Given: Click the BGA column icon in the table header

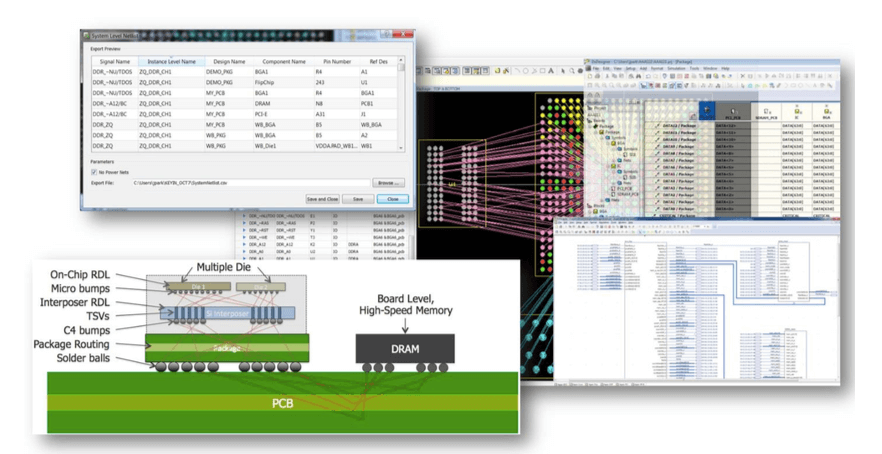Looking at the screenshot, I should (827, 112).
